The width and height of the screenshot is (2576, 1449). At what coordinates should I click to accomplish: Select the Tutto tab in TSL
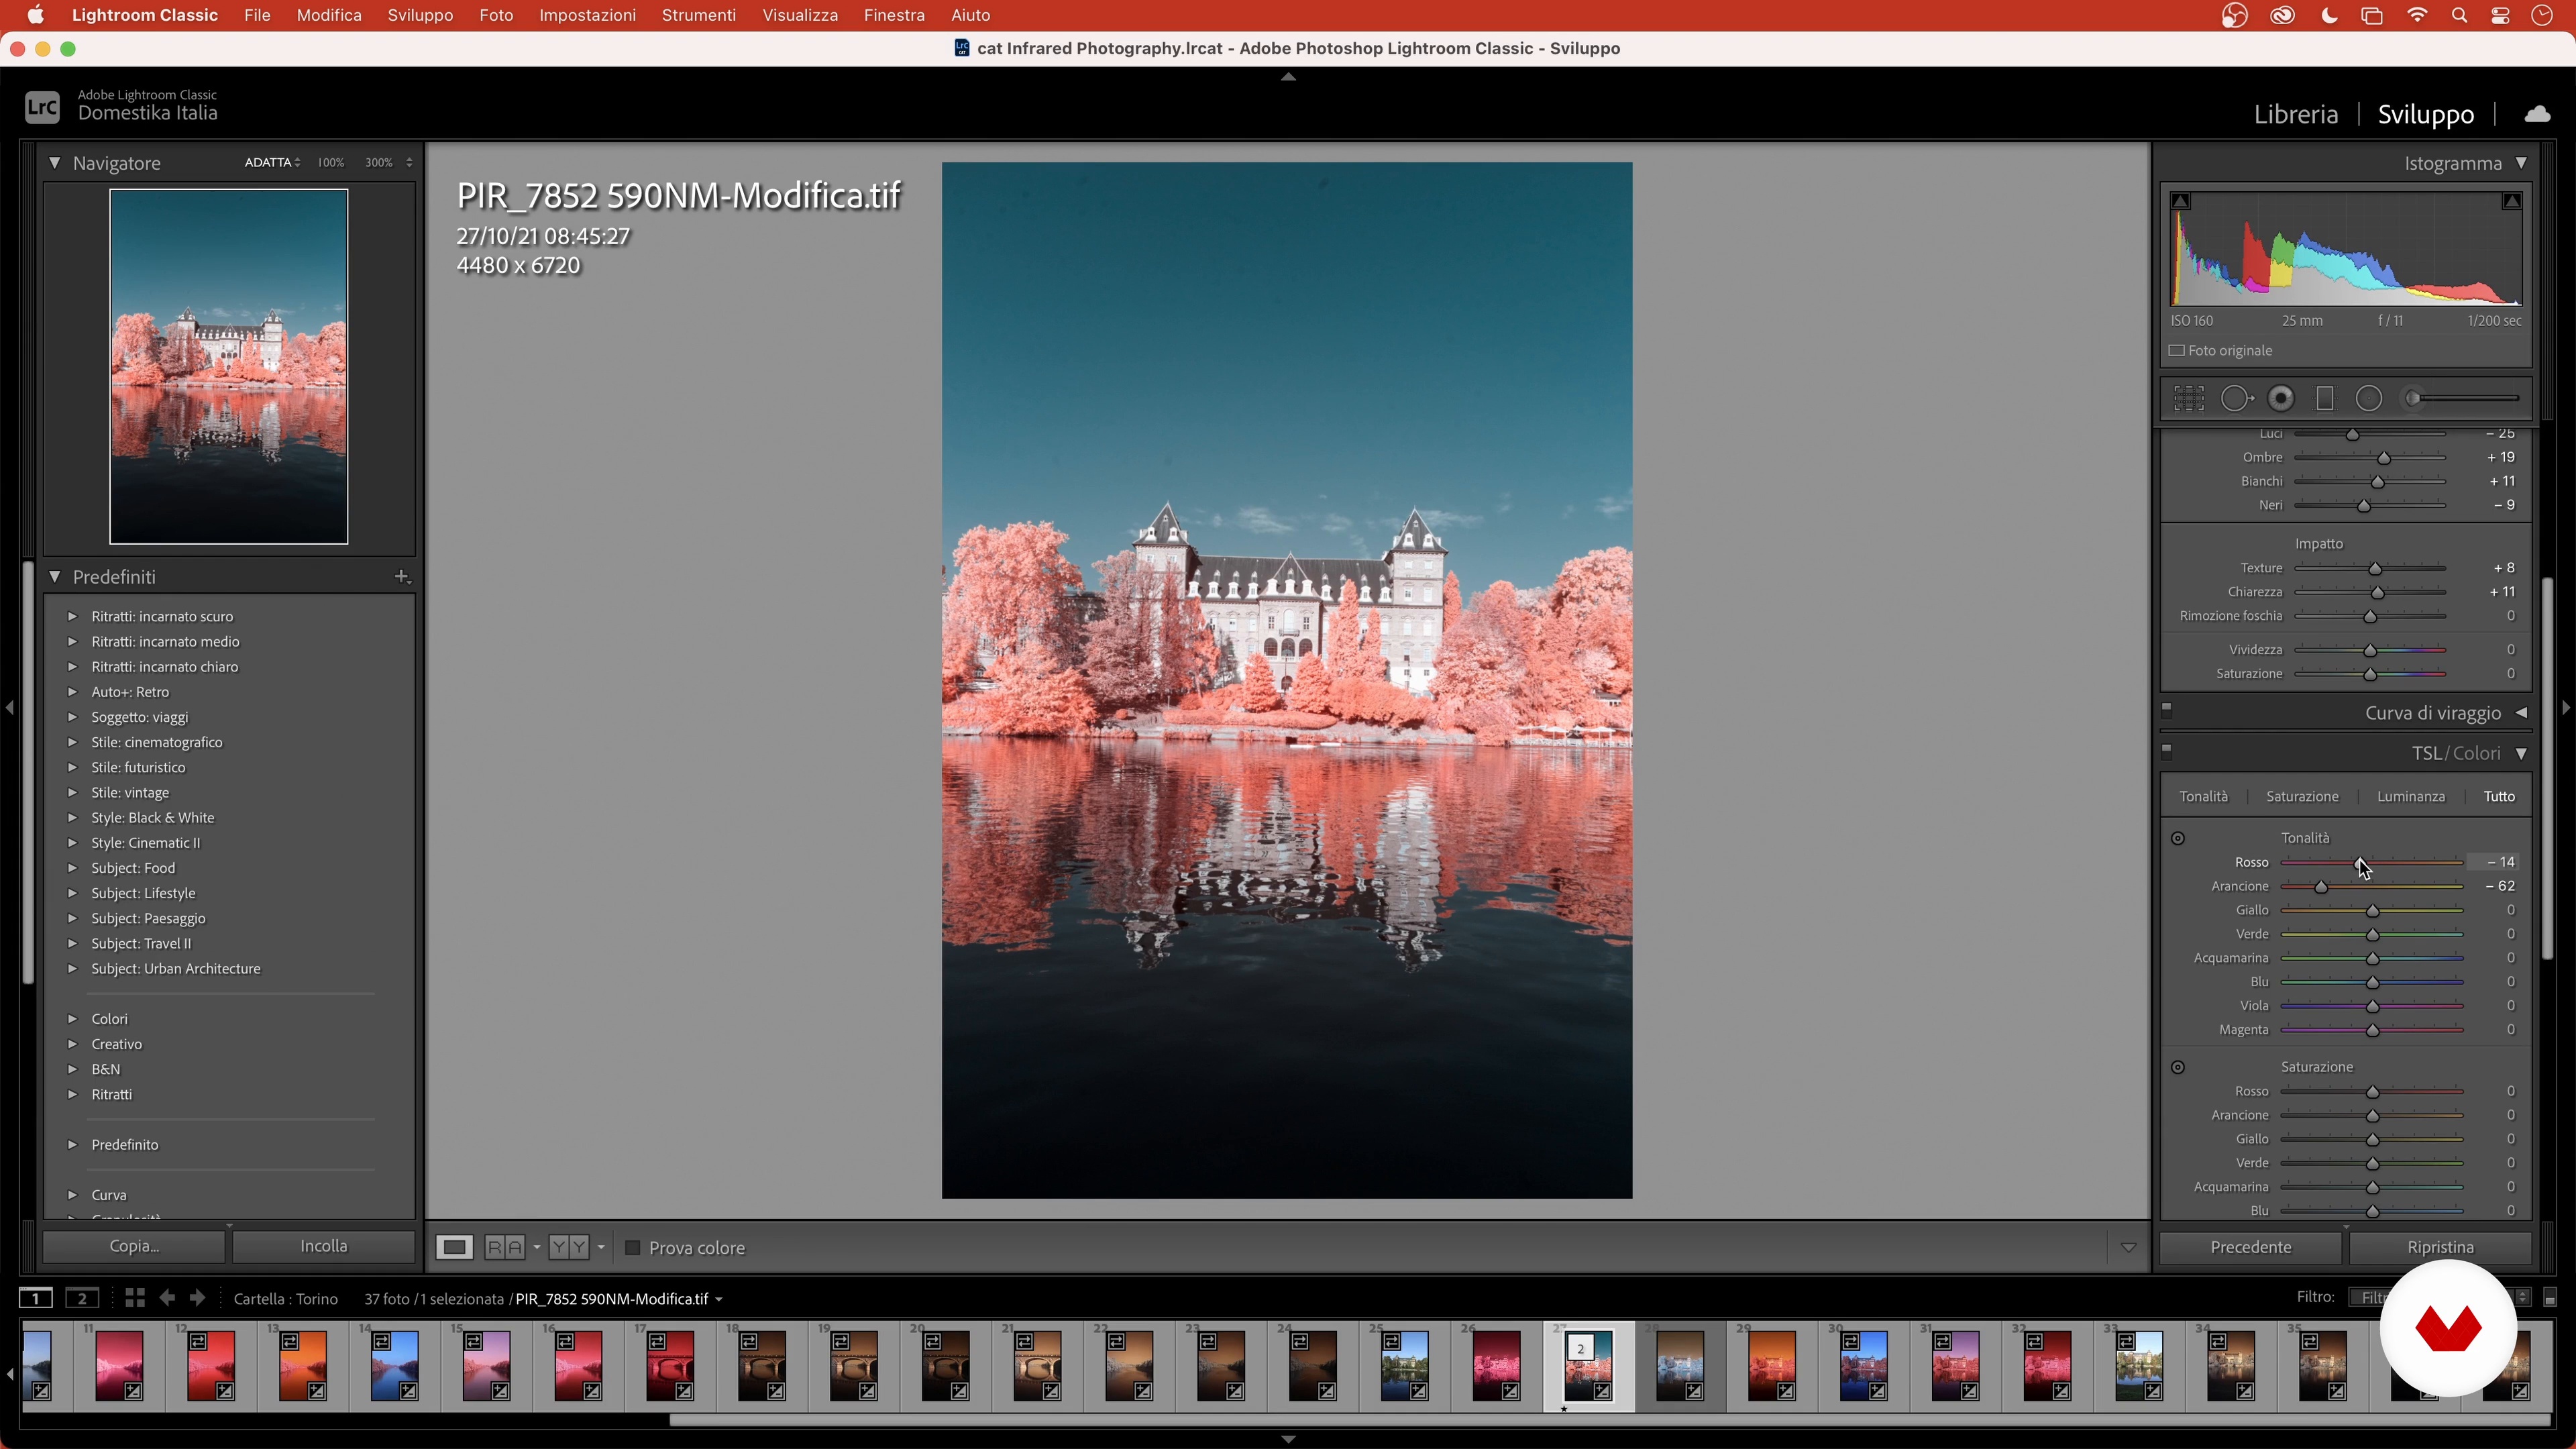pyautogui.click(x=2498, y=796)
